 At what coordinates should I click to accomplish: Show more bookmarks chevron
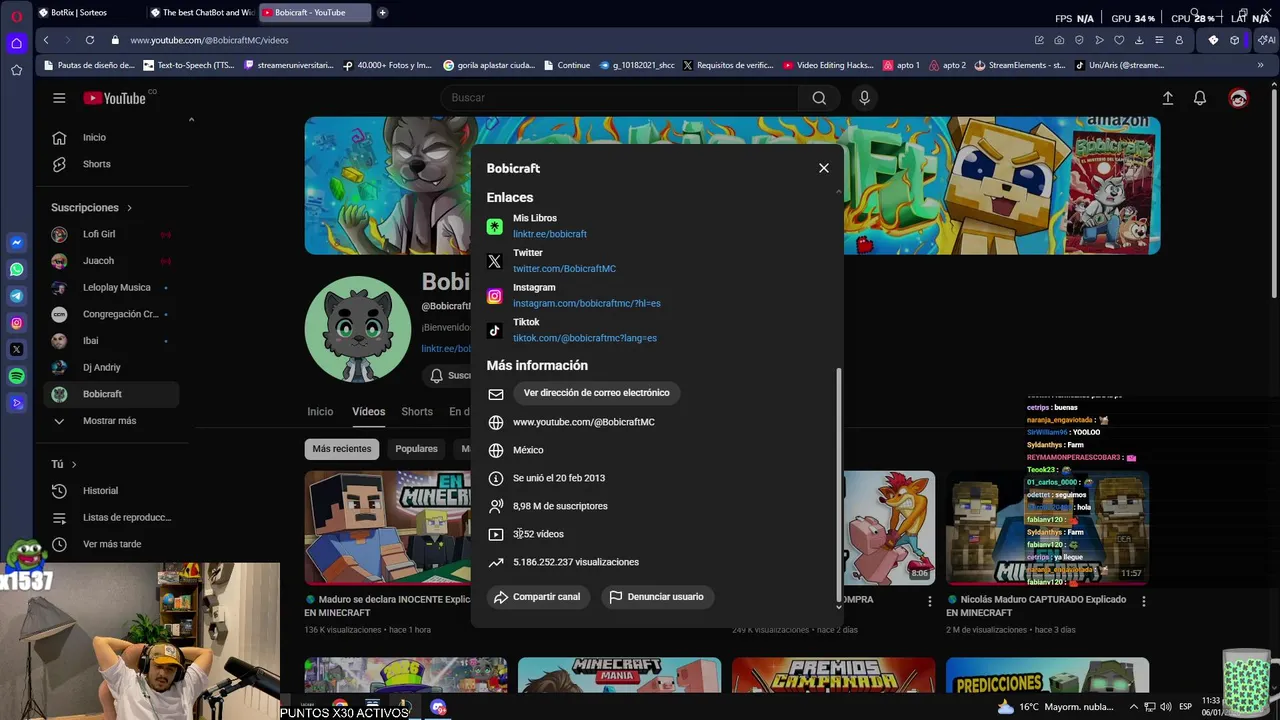[1262, 65]
